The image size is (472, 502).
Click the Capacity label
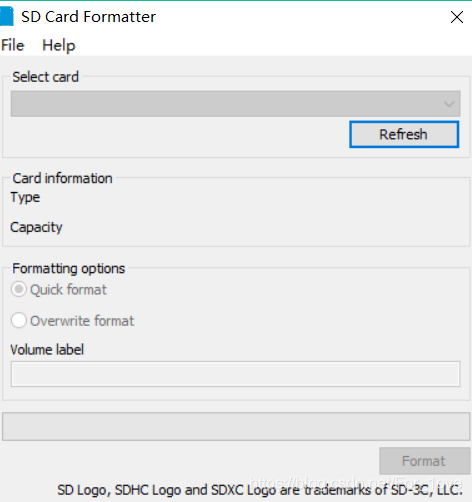pyautogui.click(x=36, y=227)
